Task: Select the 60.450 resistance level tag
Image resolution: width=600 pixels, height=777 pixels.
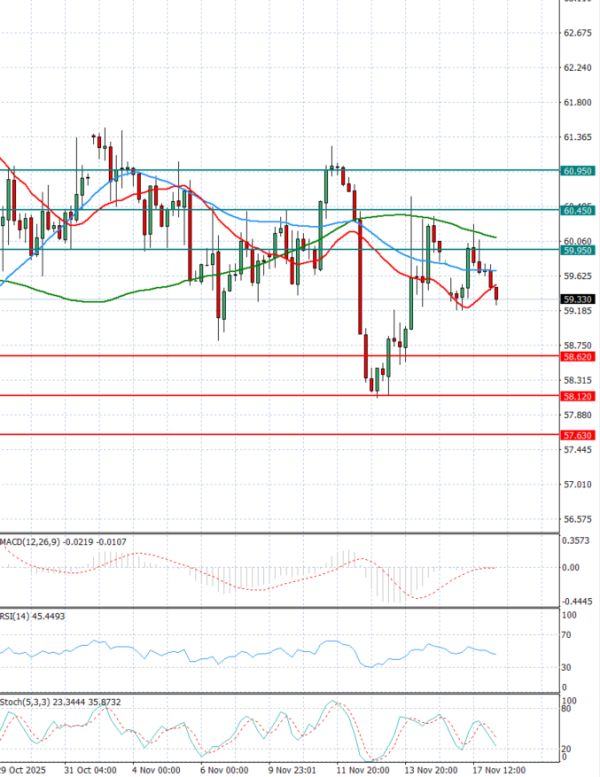Action: (578, 211)
